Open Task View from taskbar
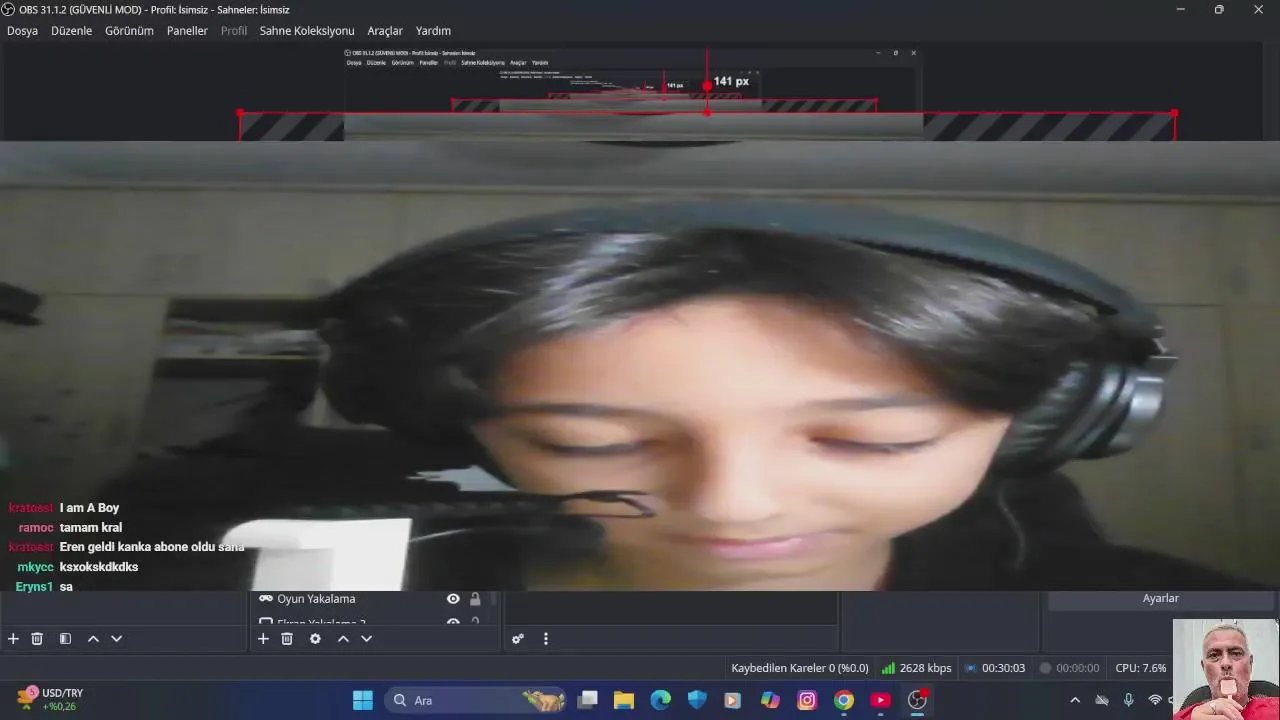This screenshot has width=1280, height=720. 588,700
